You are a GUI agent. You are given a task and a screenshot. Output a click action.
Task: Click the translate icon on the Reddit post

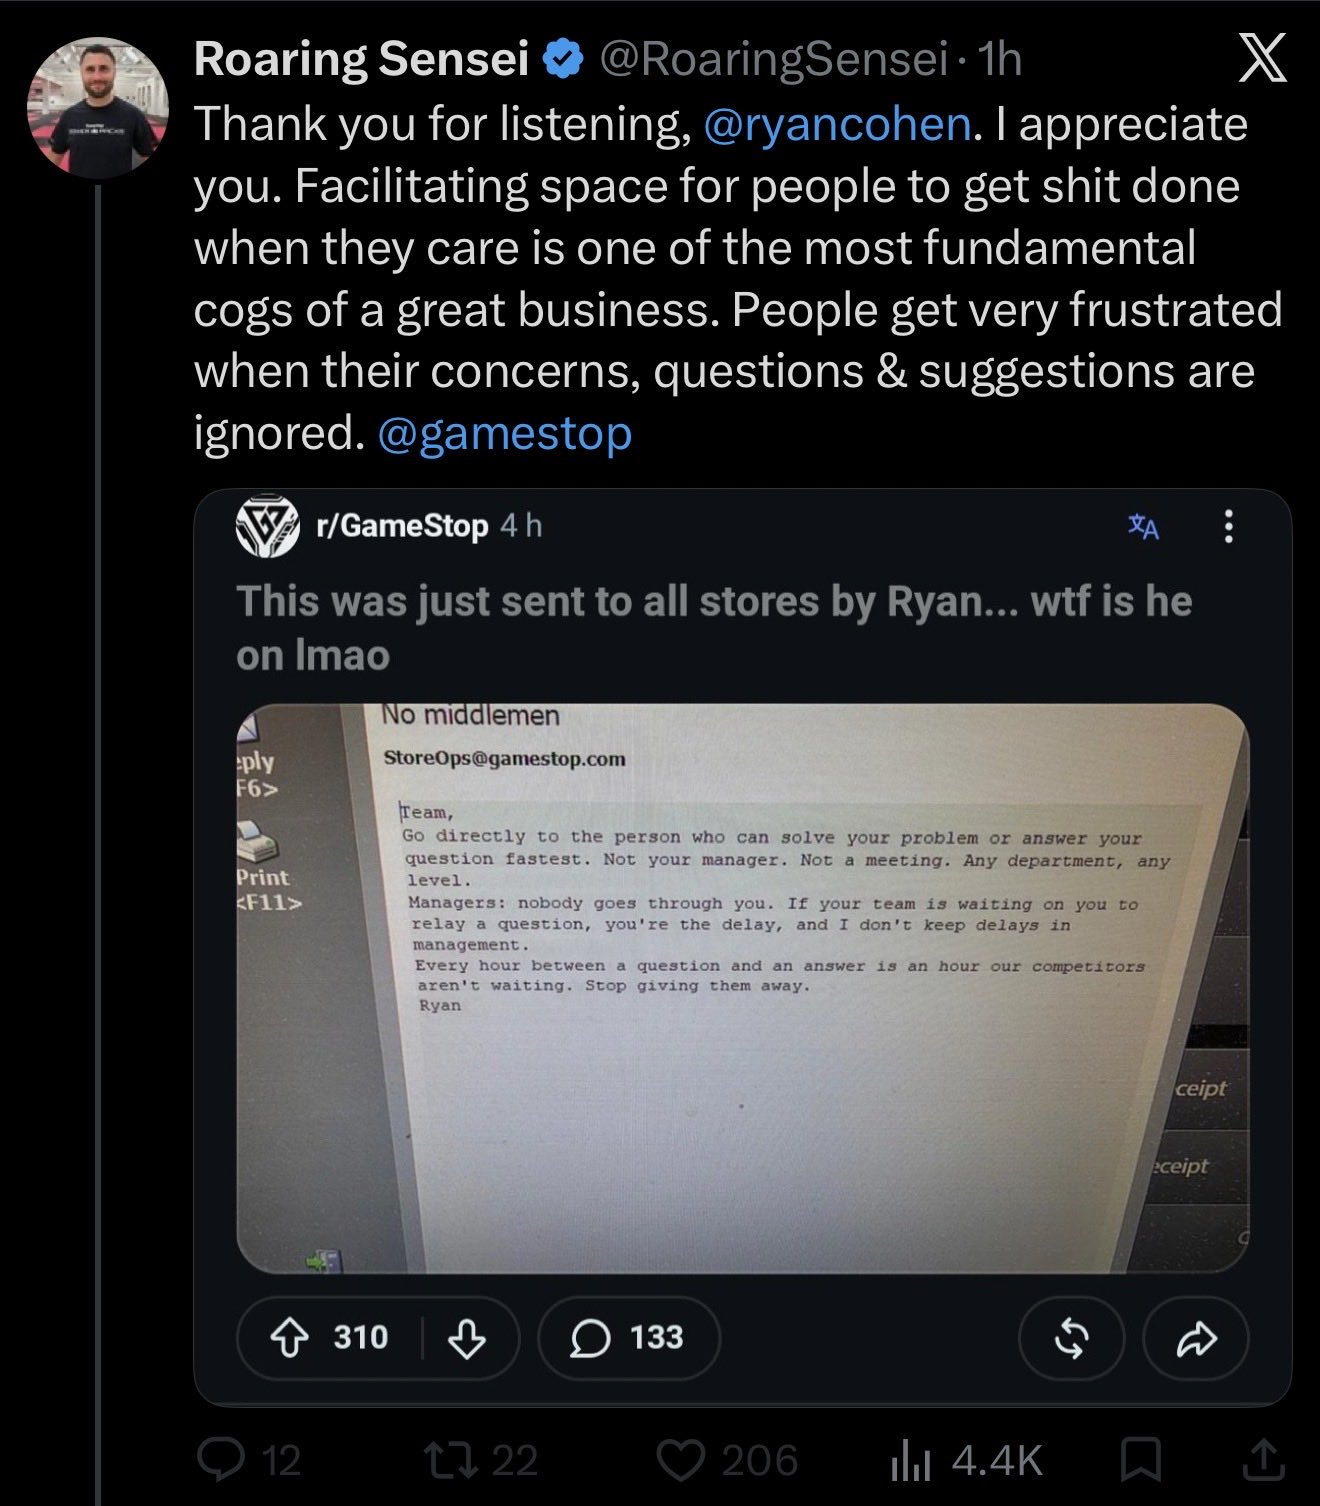[x=1143, y=526]
